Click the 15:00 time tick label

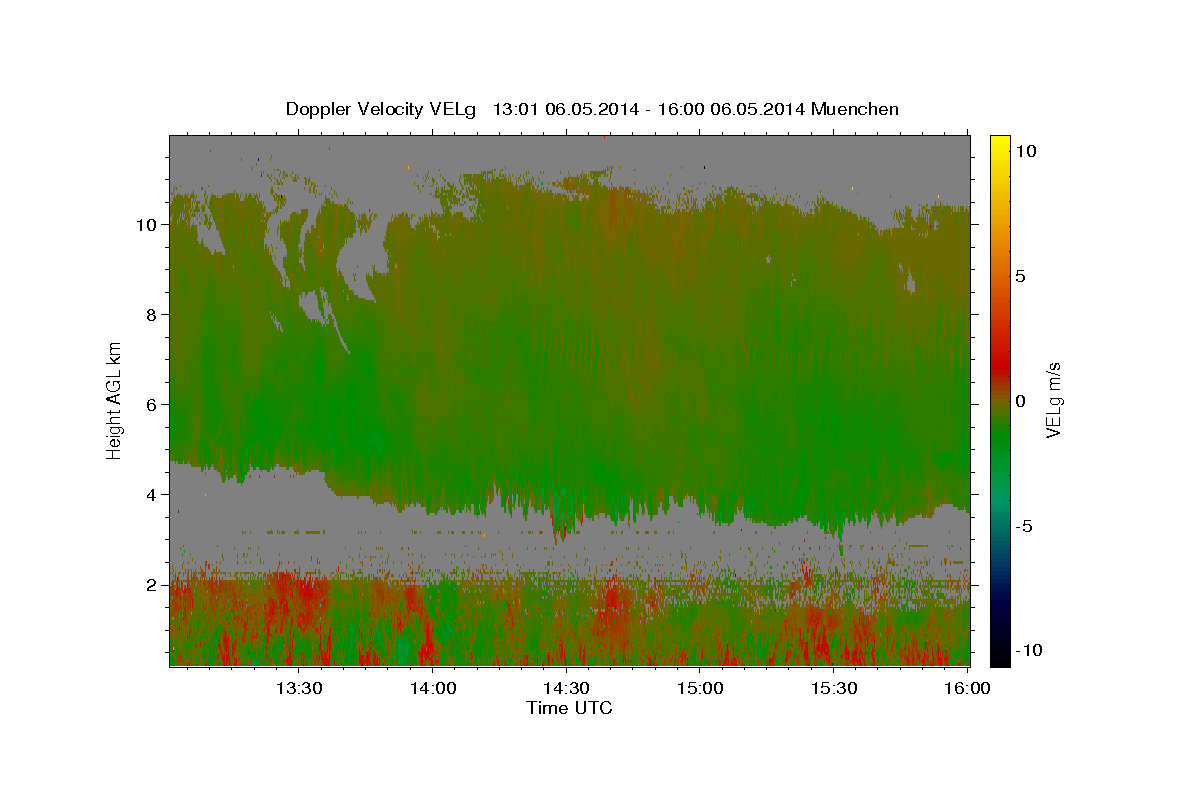click(700, 688)
